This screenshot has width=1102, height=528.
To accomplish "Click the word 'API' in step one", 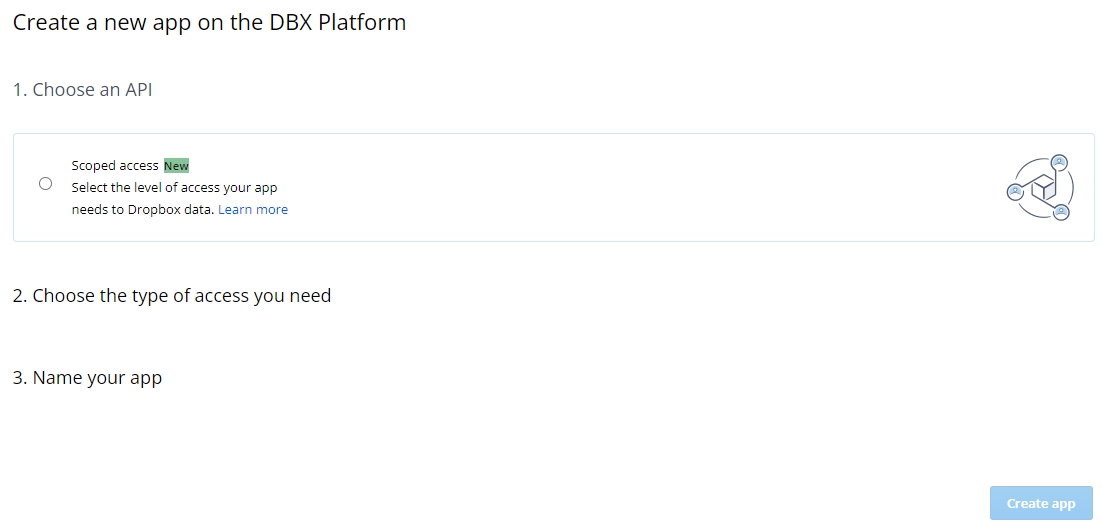I will click(x=138, y=90).
